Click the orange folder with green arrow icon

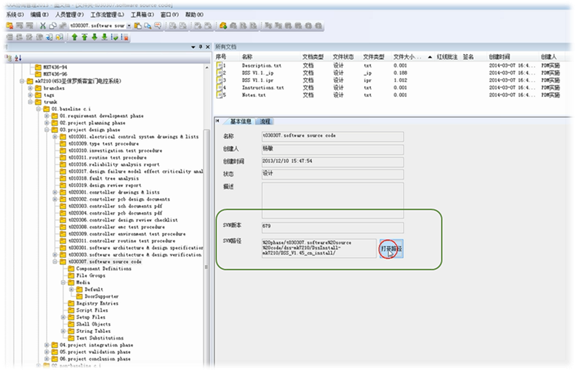(x=223, y=26)
